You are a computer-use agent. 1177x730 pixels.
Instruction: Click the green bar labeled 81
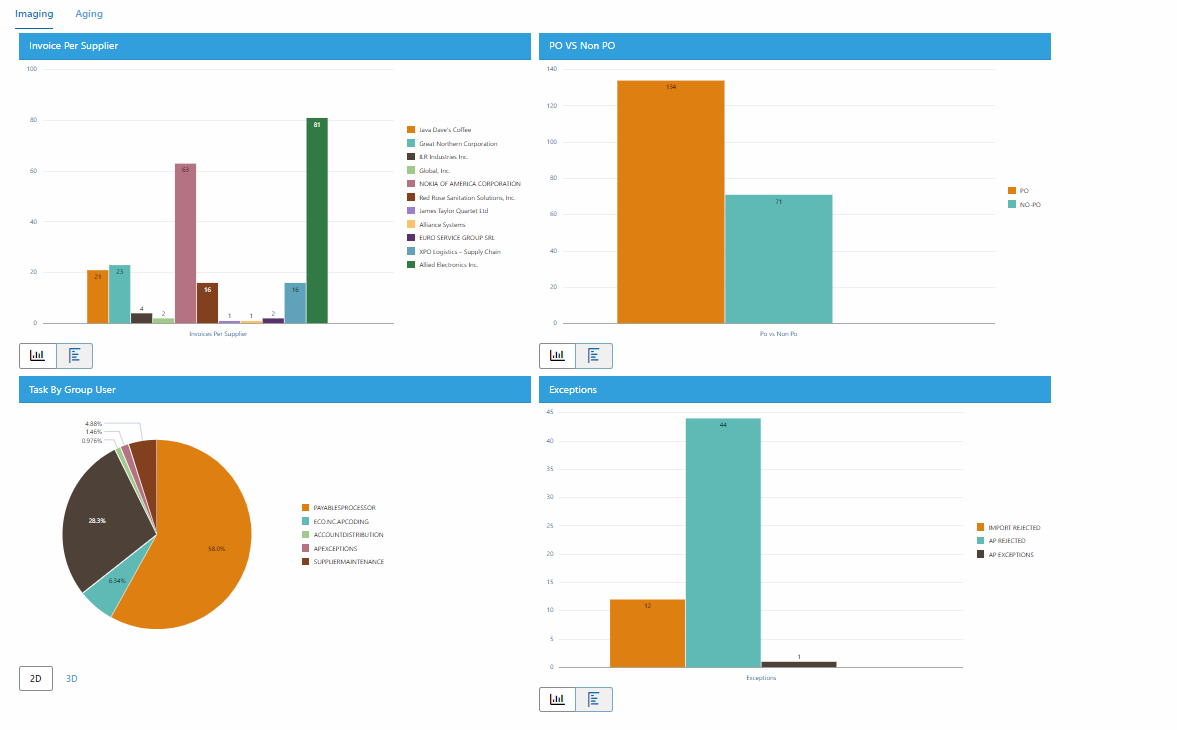click(317, 220)
